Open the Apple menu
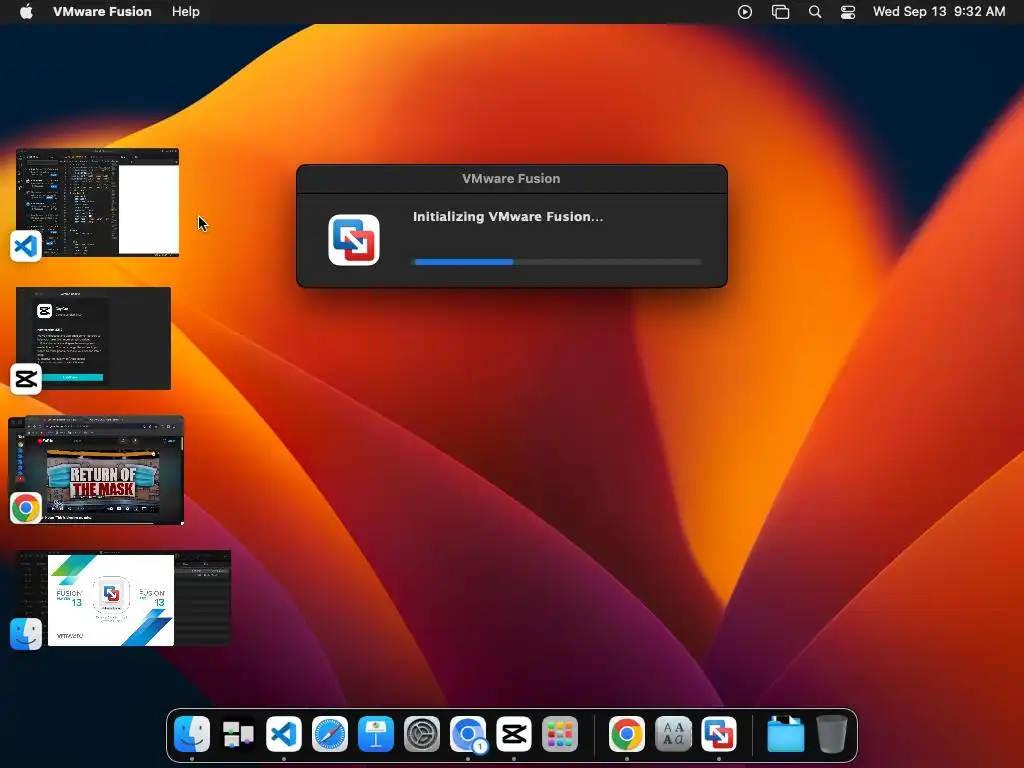The width and height of the screenshot is (1024, 768). point(26,12)
